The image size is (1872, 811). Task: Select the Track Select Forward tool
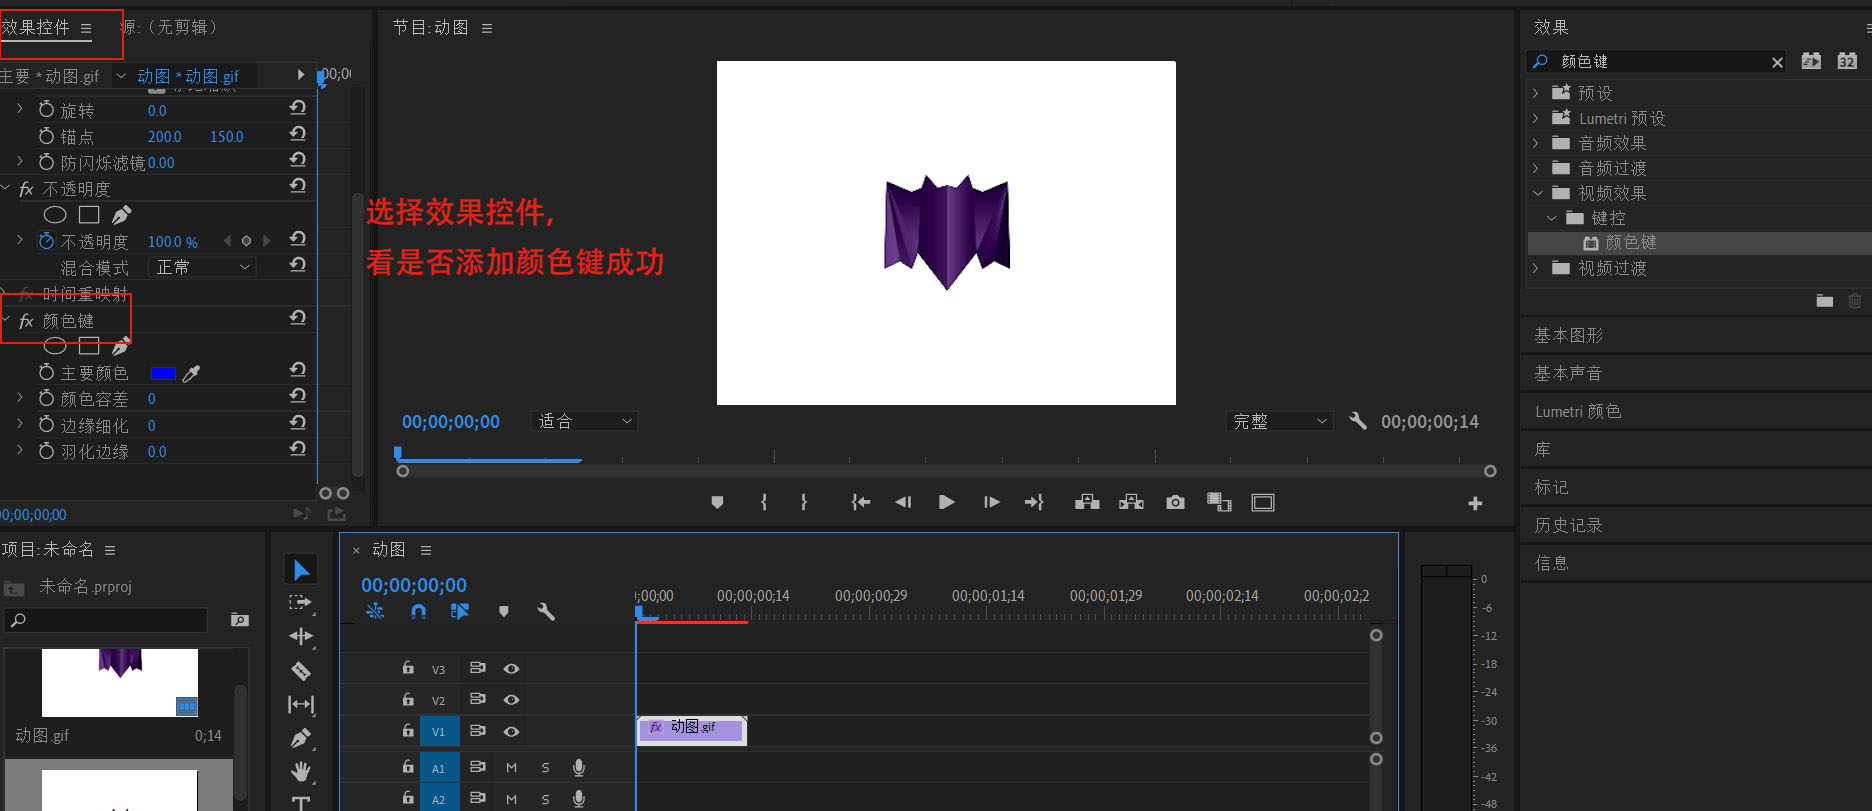[x=301, y=603]
